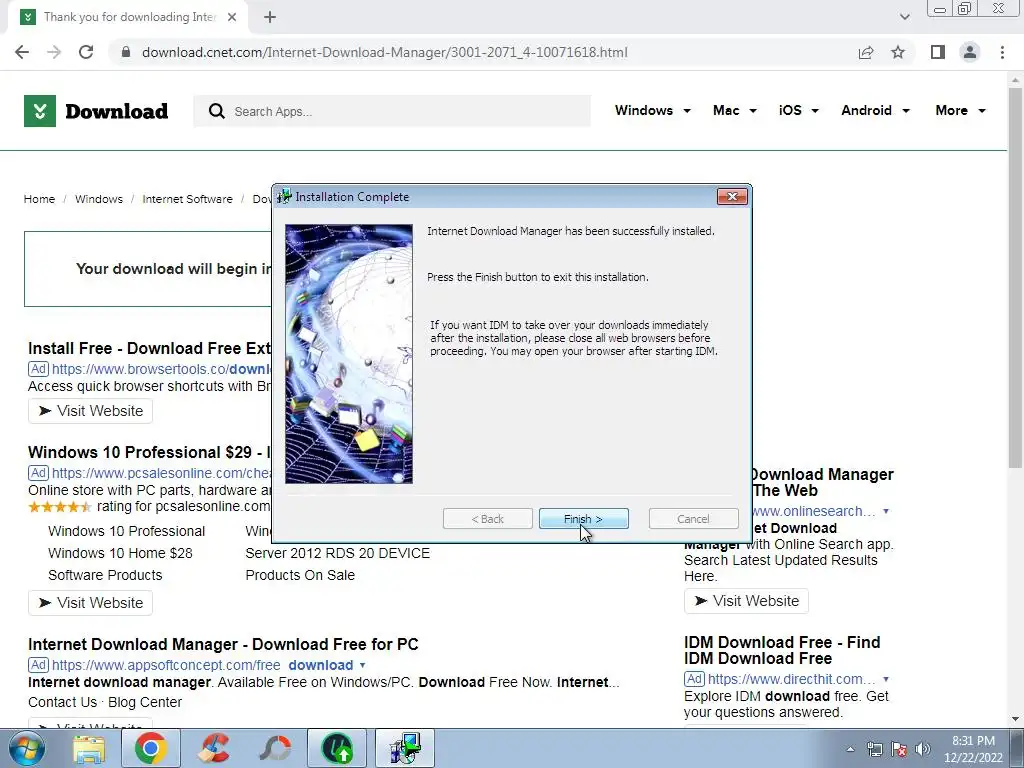Show hidden system tray icons

tap(850, 749)
